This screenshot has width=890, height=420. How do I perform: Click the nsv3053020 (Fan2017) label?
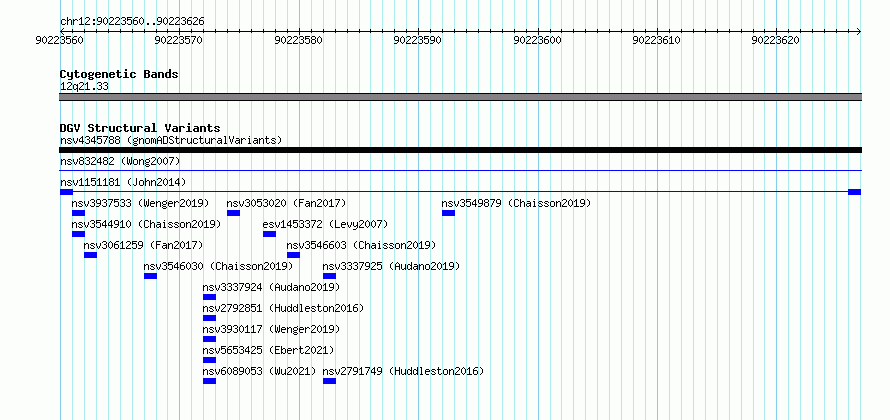[x=286, y=203]
